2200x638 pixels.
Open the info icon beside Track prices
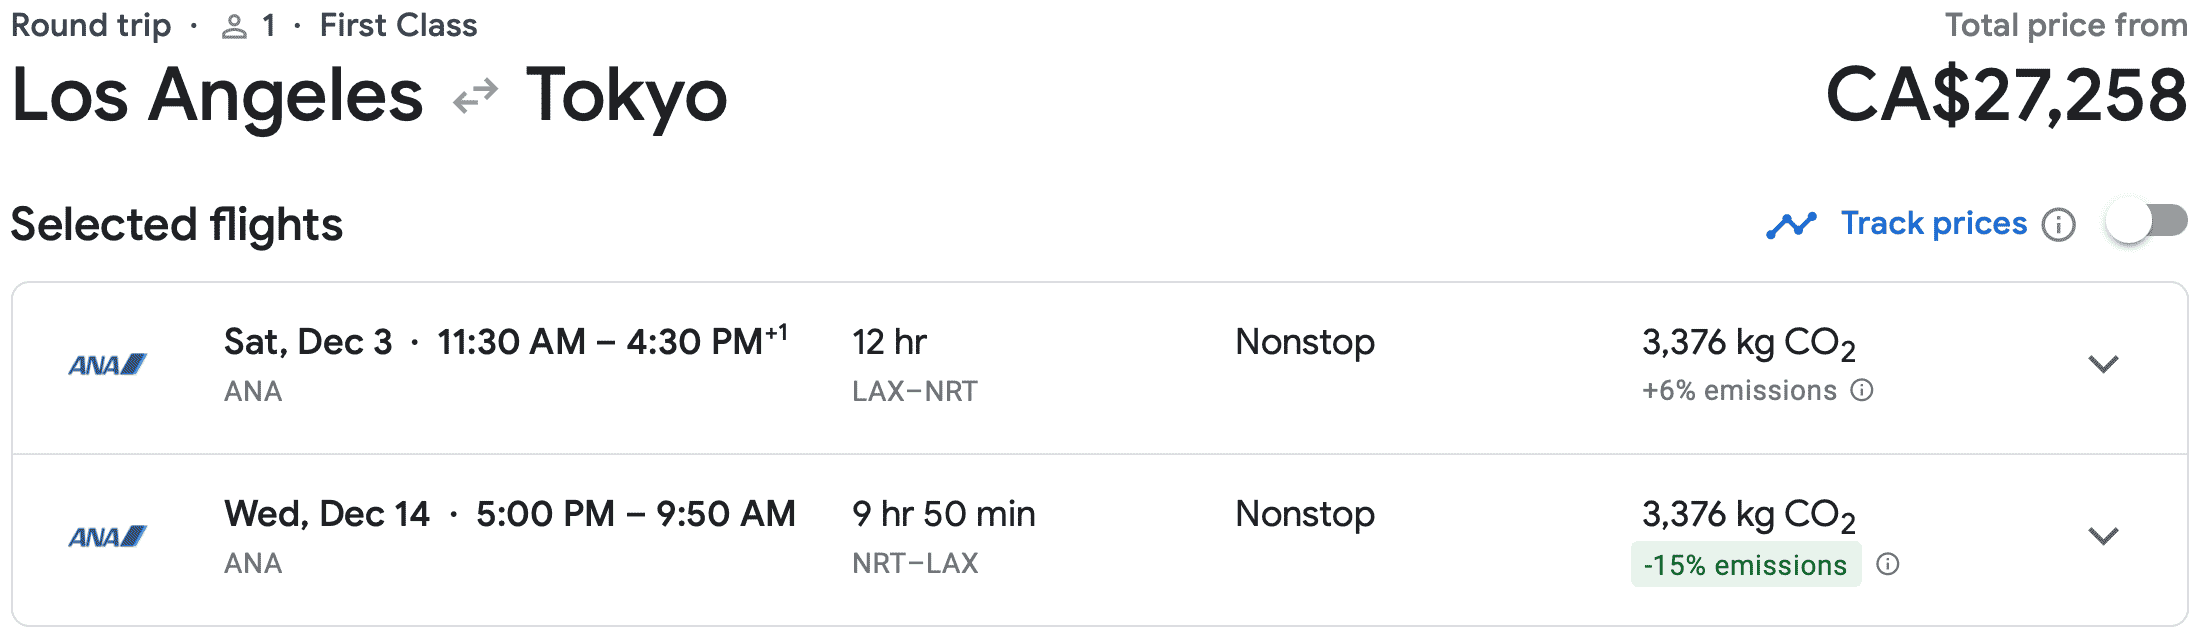click(2058, 225)
